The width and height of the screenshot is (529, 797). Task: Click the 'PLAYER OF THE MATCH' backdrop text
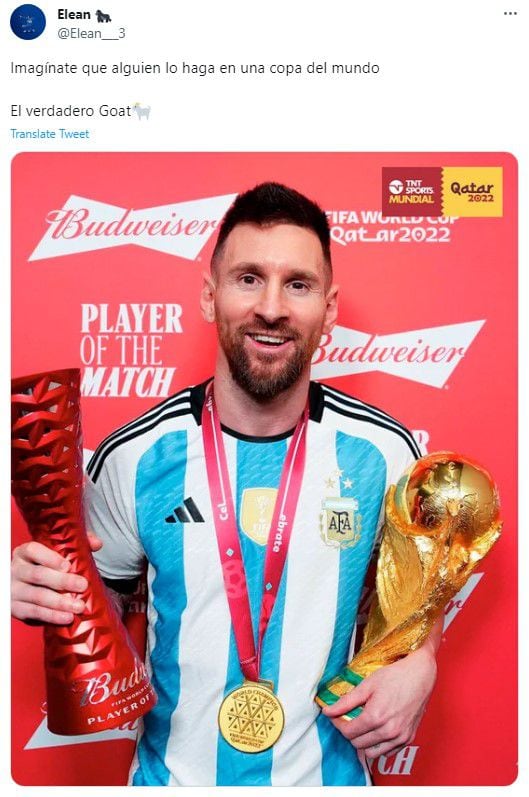coord(130,351)
